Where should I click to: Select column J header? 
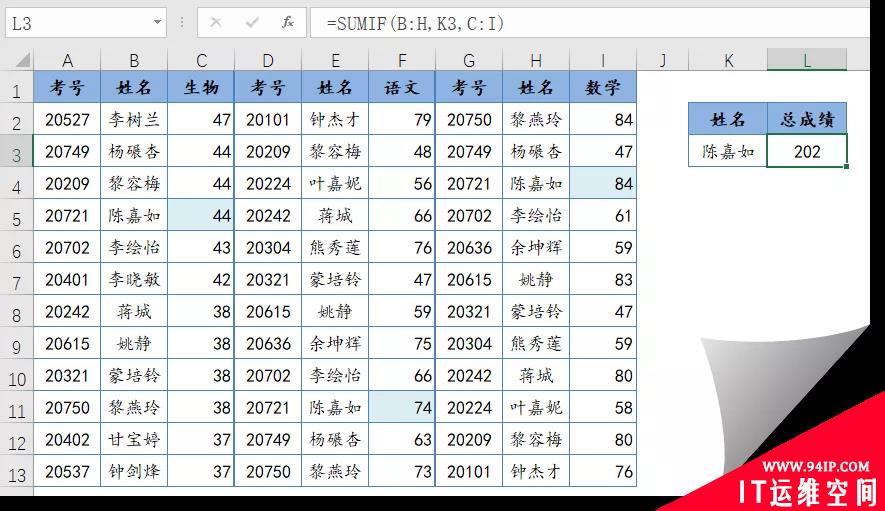[x=663, y=60]
